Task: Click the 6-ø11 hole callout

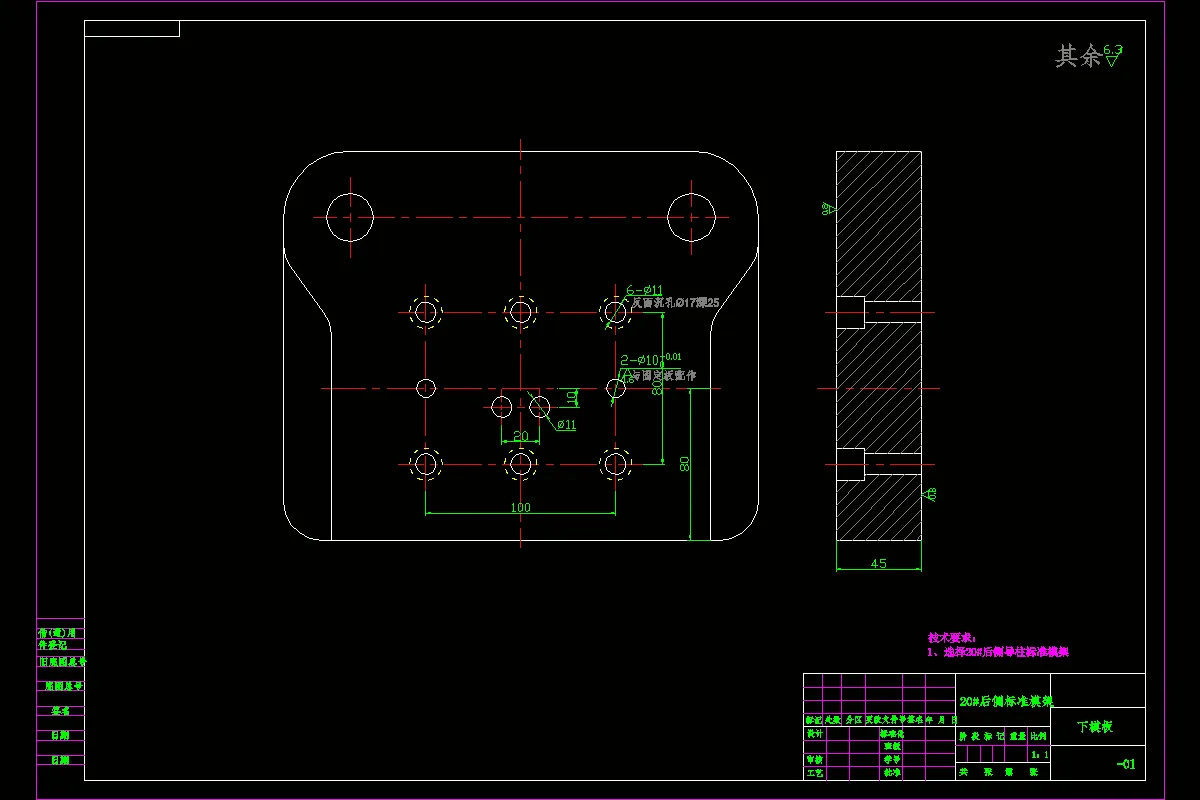Action: tap(644, 290)
